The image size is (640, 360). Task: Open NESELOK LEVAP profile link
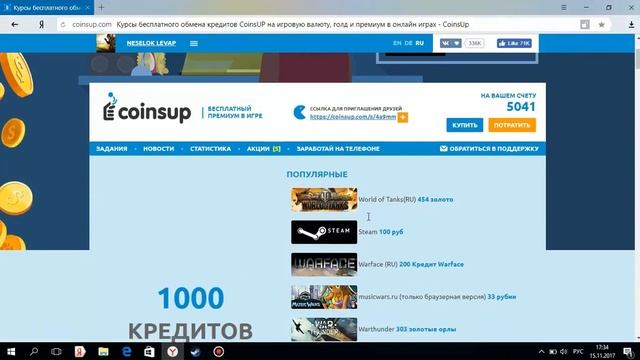[151, 43]
